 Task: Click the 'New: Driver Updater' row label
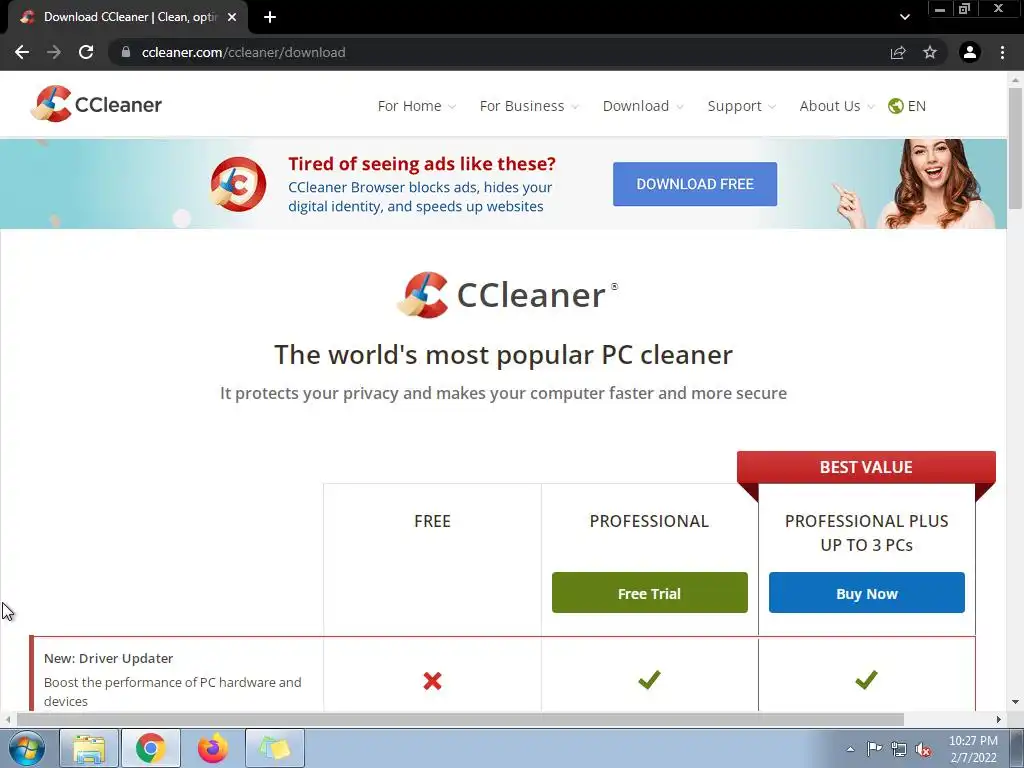pos(108,658)
